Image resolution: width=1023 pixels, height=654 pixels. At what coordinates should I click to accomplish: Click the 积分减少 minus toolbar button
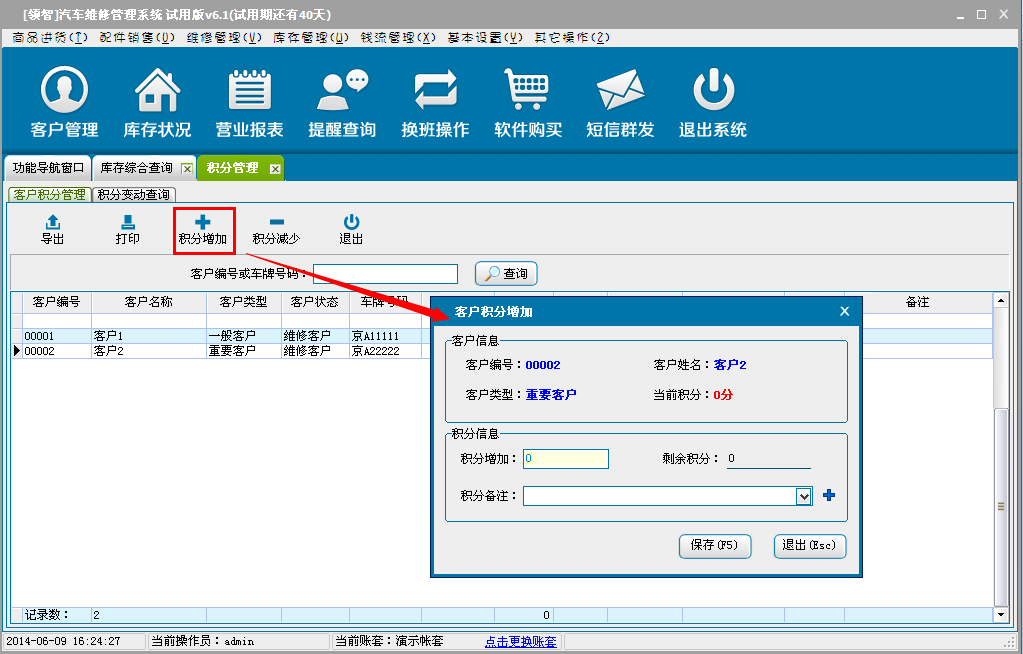coord(276,230)
